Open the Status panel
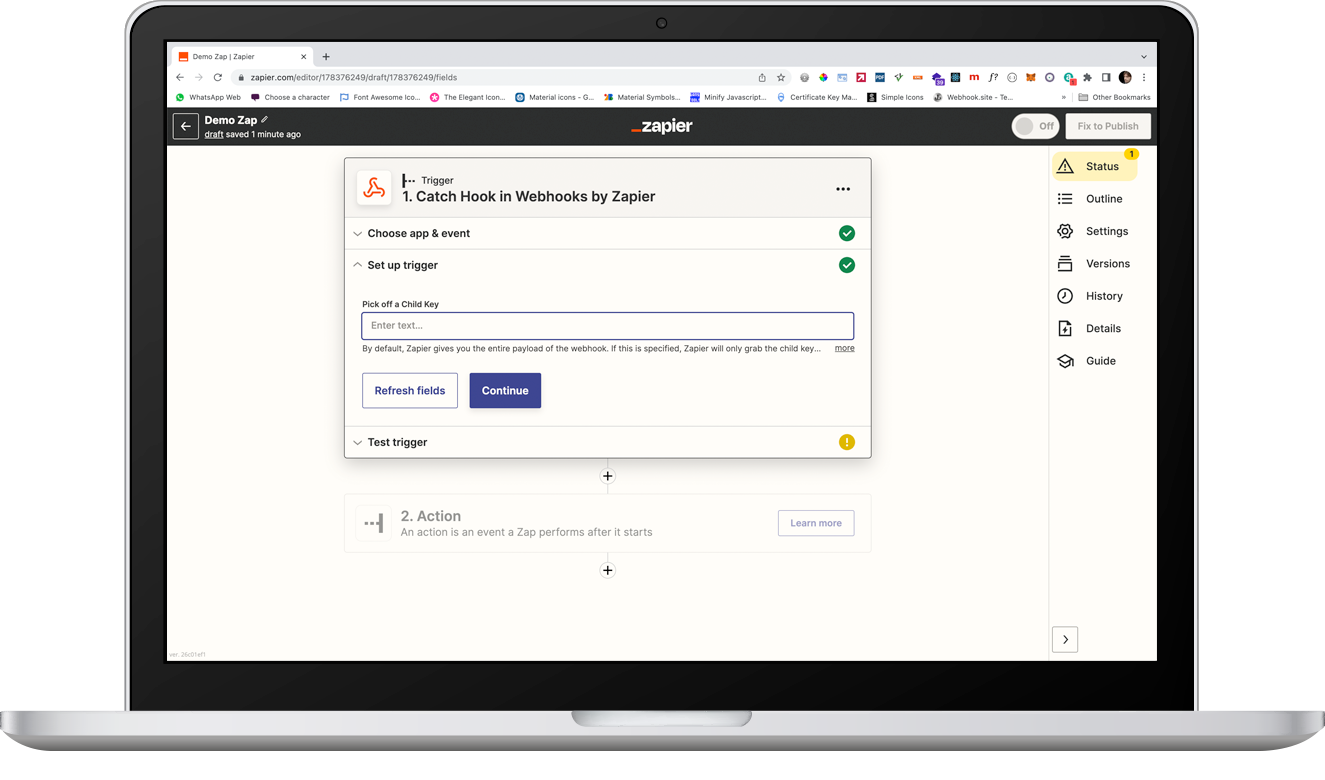 [x=1100, y=166]
